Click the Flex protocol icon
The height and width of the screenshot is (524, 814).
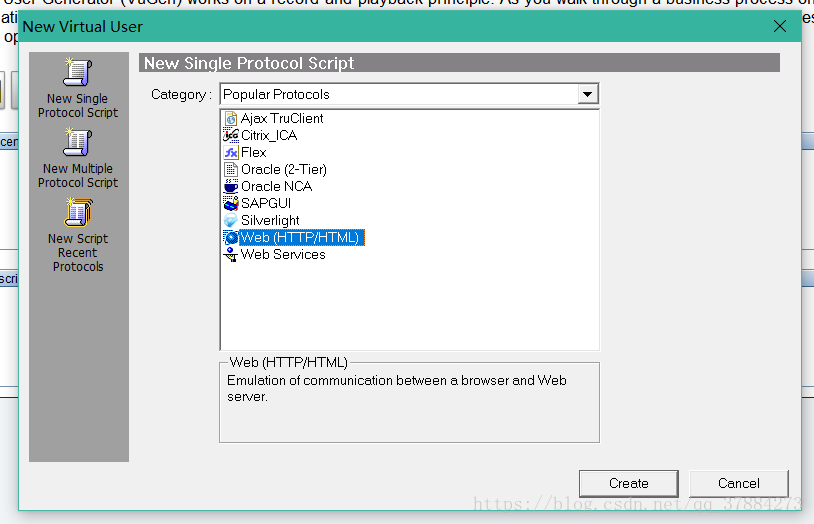click(231, 153)
